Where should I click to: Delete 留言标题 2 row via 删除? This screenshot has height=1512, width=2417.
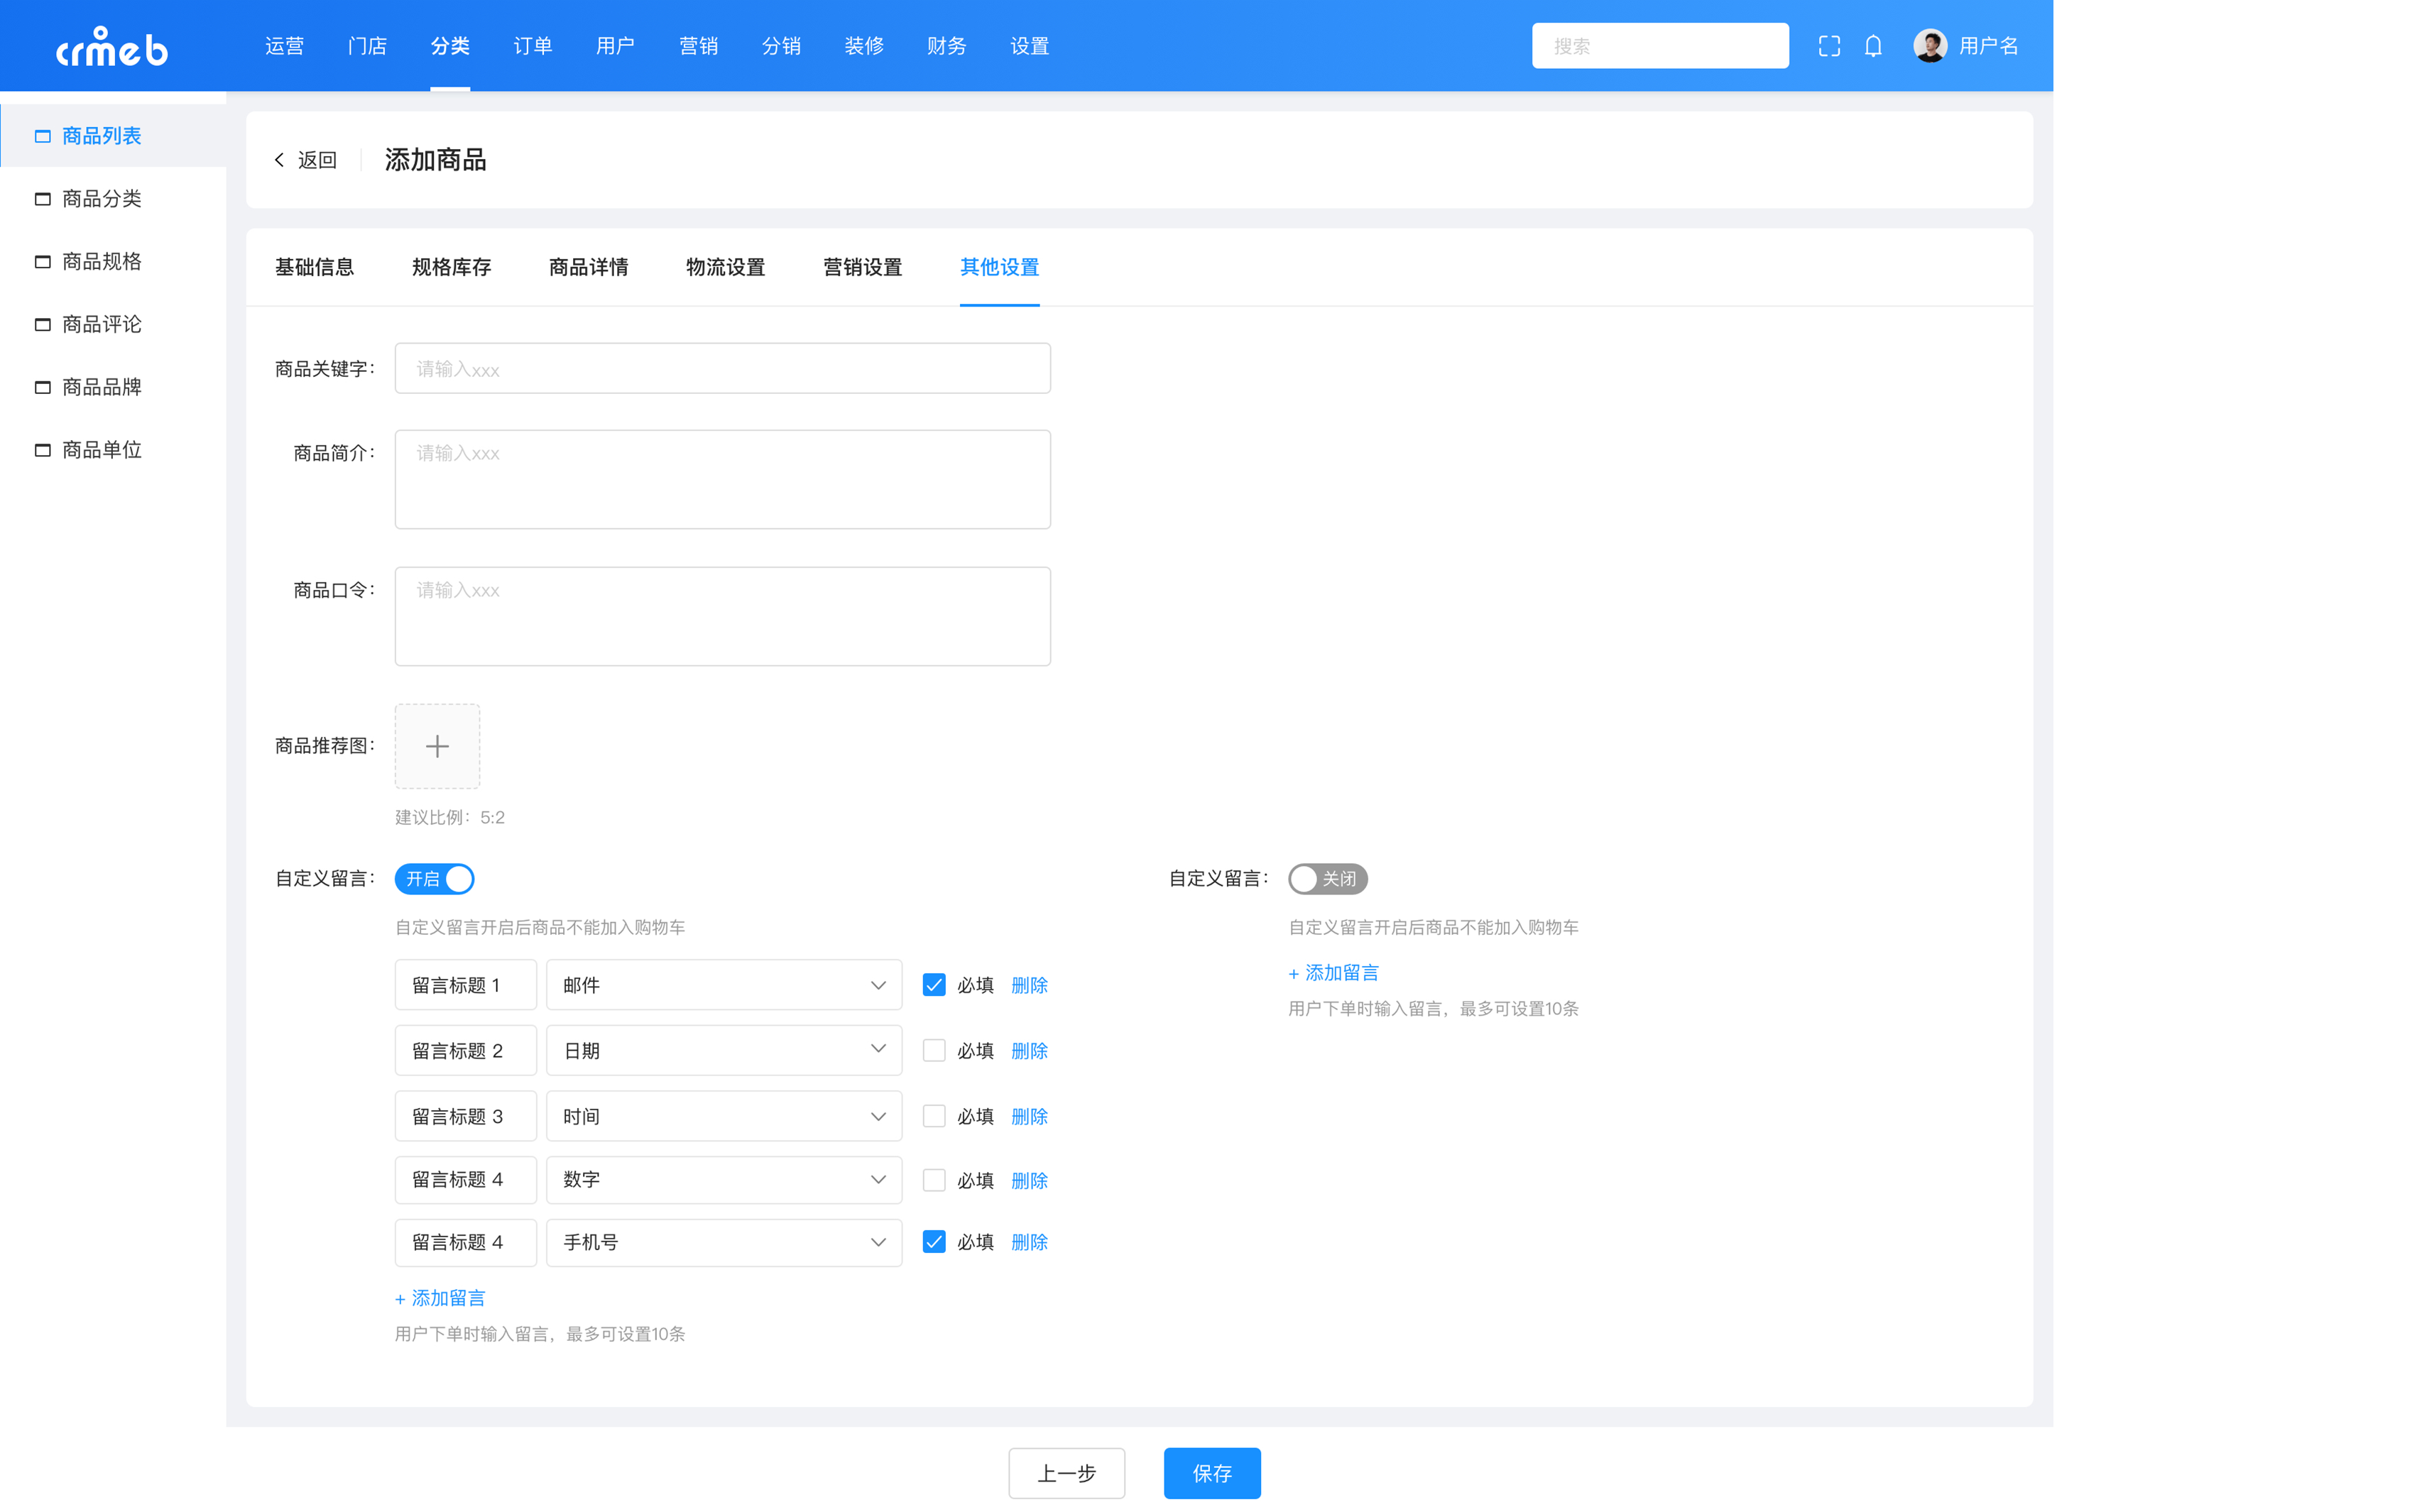click(x=1029, y=1050)
